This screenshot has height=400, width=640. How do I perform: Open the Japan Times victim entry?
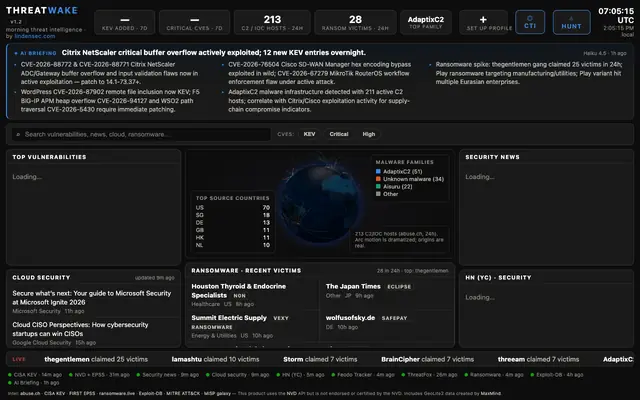pyautogui.click(x=353, y=287)
